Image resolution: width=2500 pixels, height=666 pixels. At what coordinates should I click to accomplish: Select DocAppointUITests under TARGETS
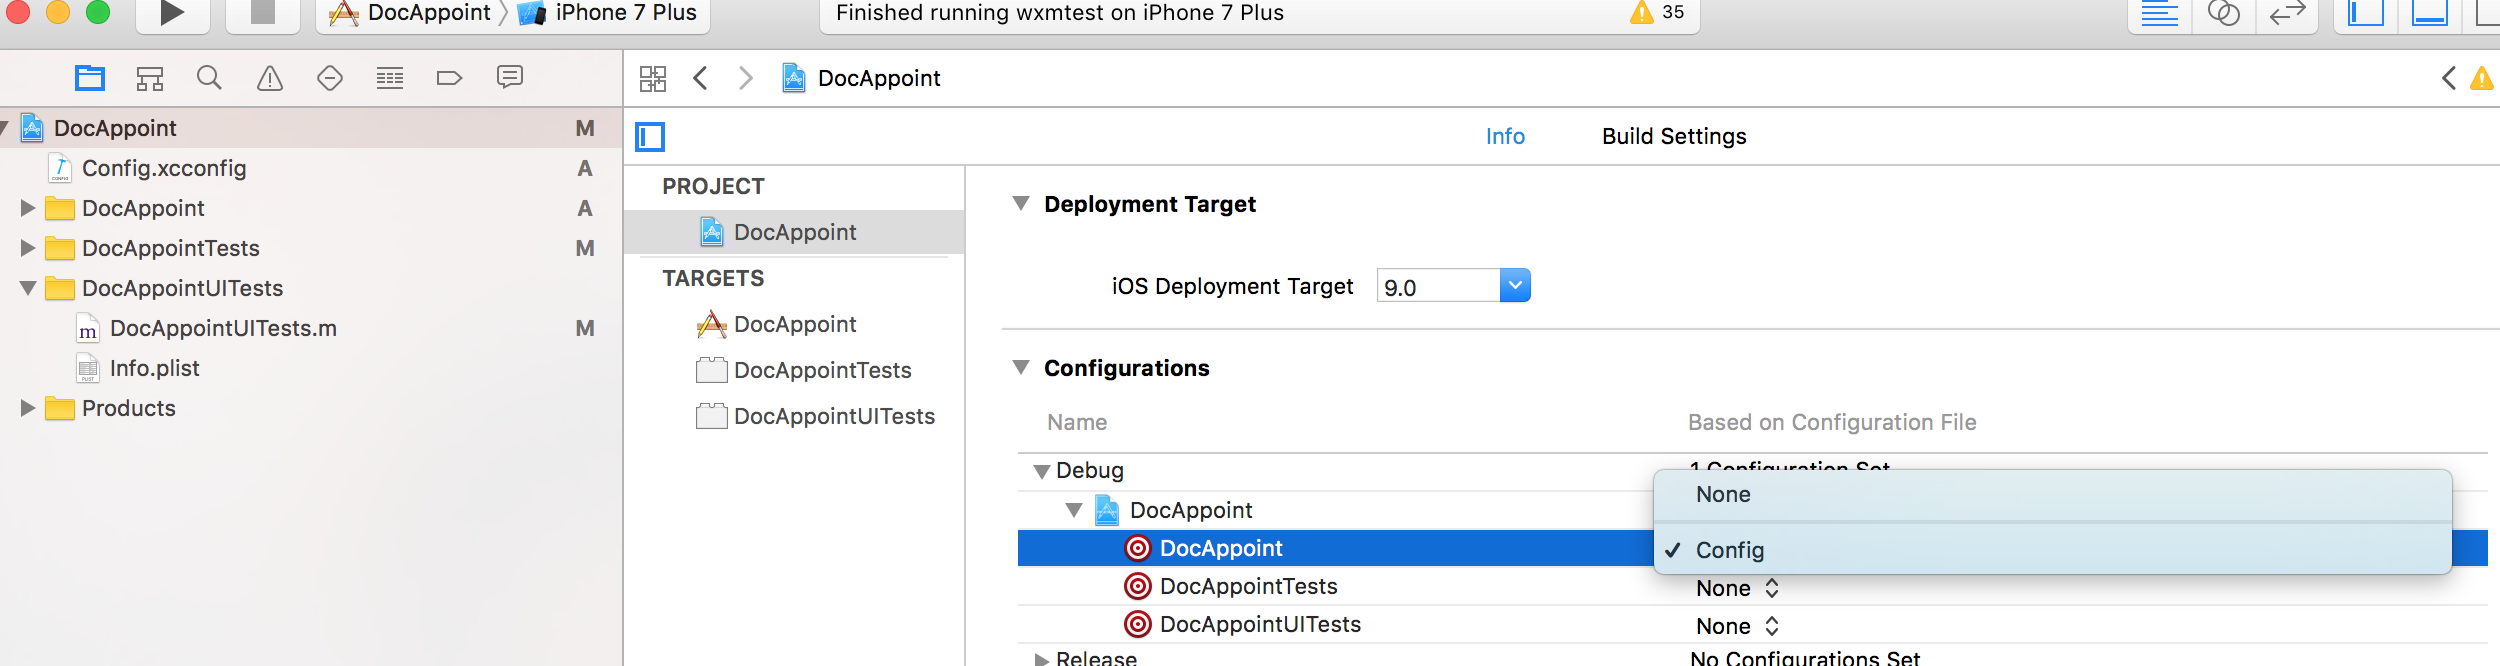[x=794, y=416]
